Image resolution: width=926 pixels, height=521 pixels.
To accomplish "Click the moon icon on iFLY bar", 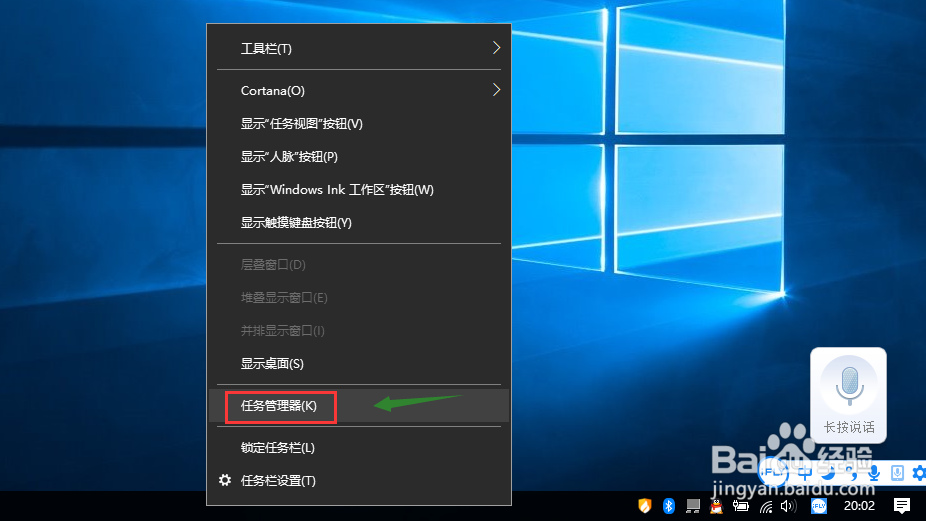I will click(x=829, y=473).
